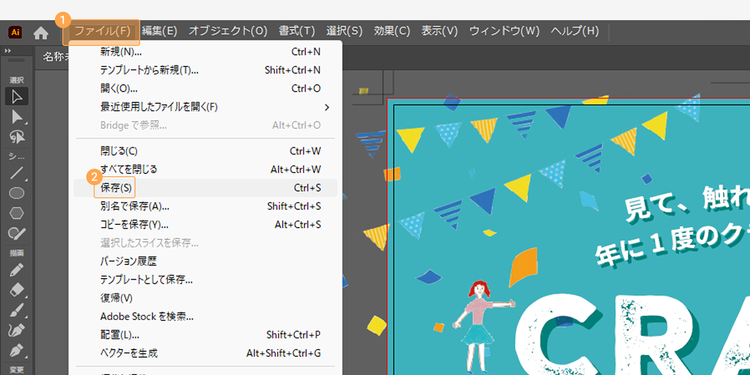Select the Shaper tool
This screenshot has width=750, height=375.
(17, 233)
